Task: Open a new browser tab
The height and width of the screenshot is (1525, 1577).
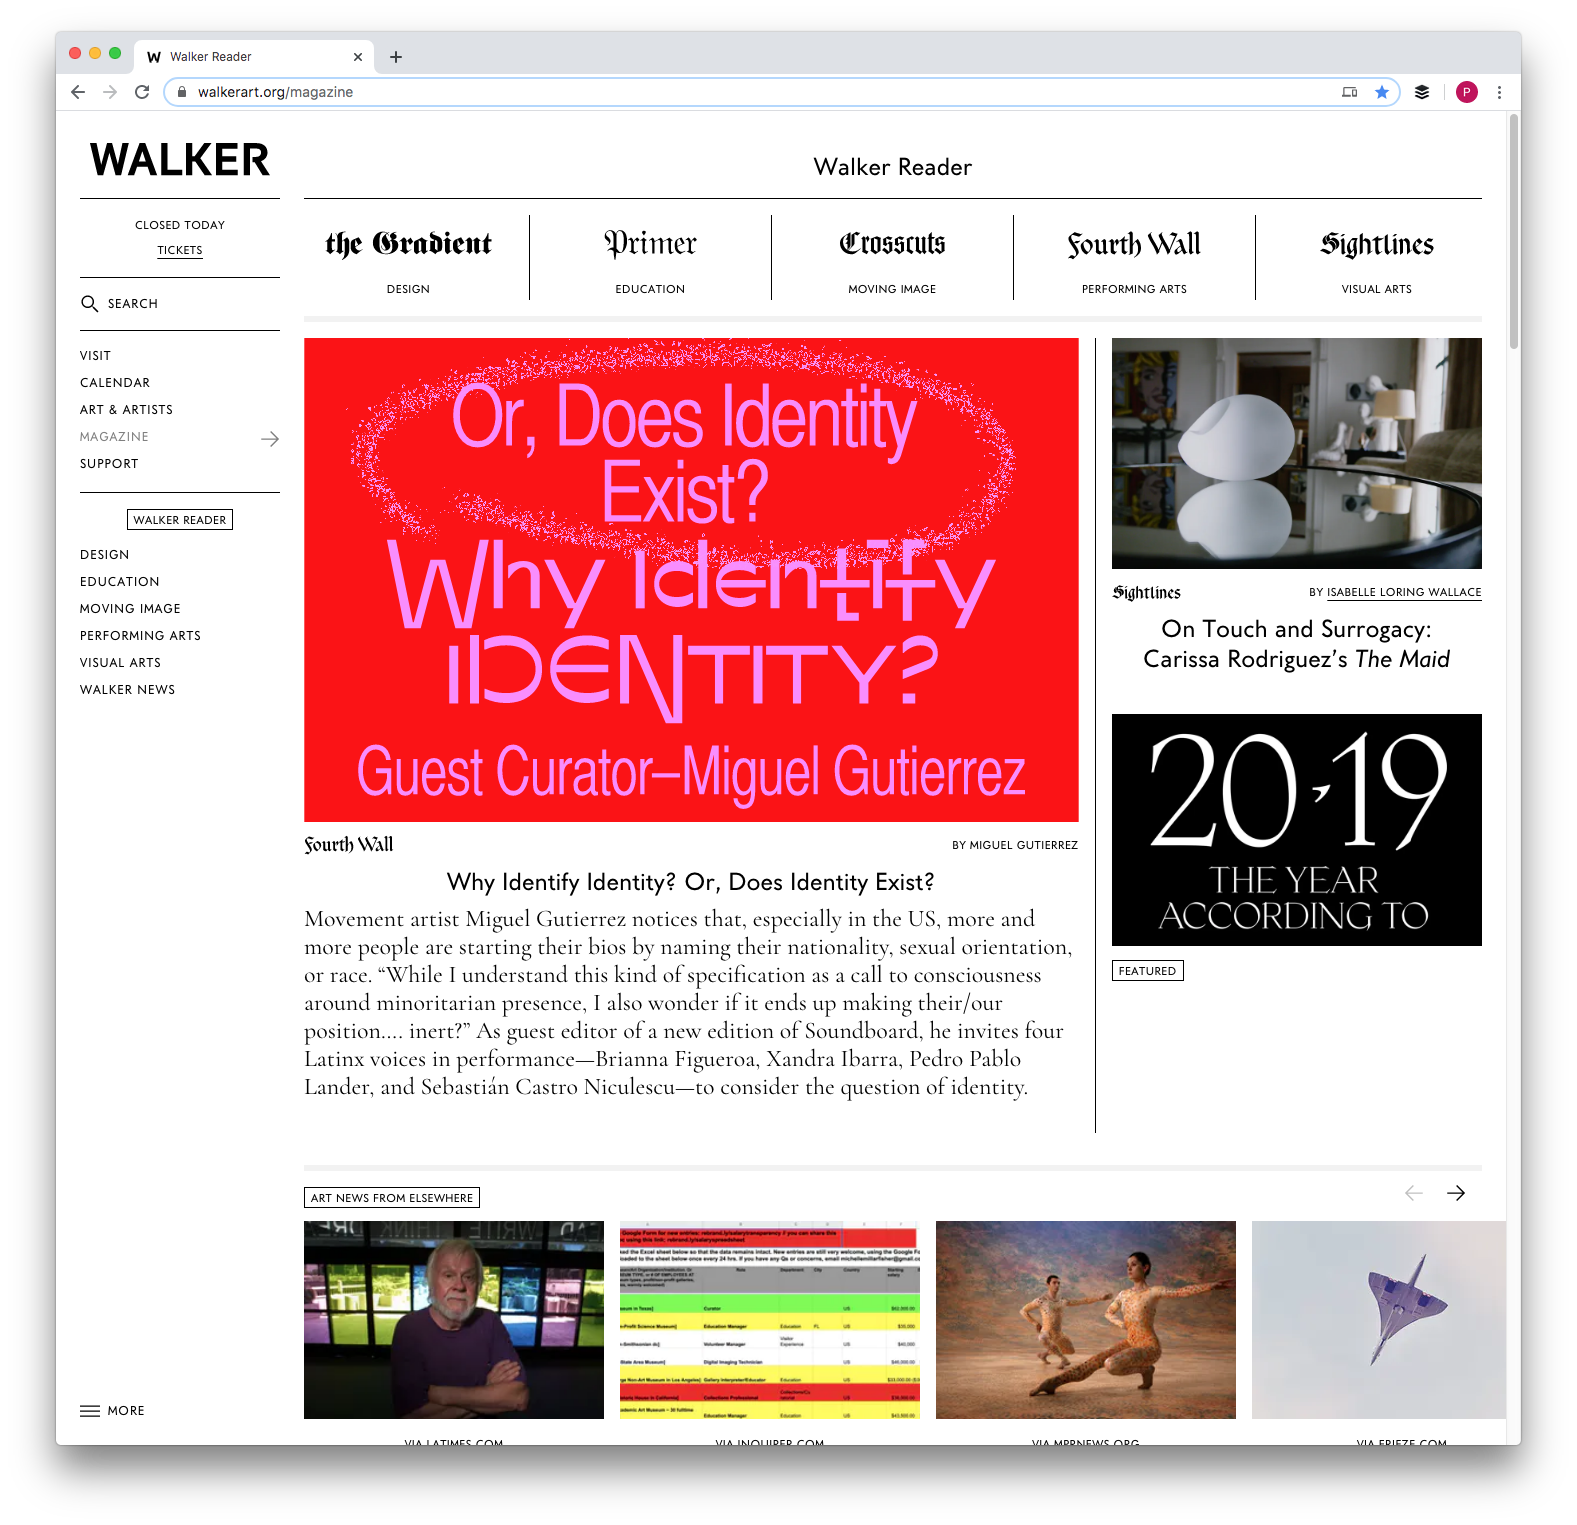Action: [x=396, y=57]
